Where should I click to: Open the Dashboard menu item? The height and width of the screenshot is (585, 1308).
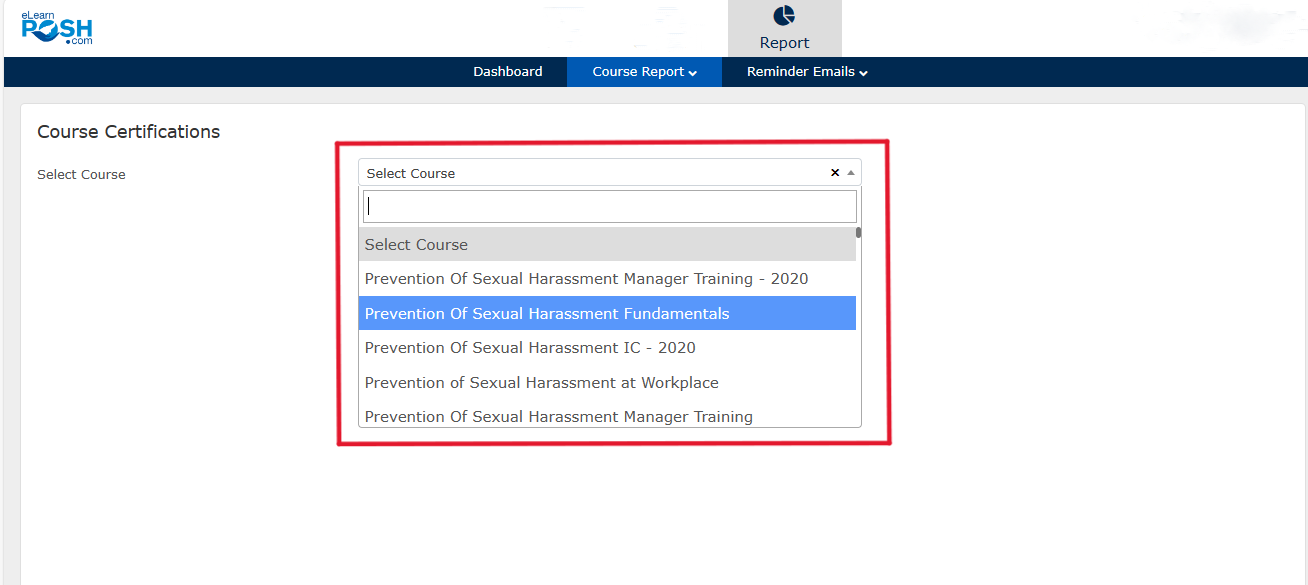tap(508, 72)
